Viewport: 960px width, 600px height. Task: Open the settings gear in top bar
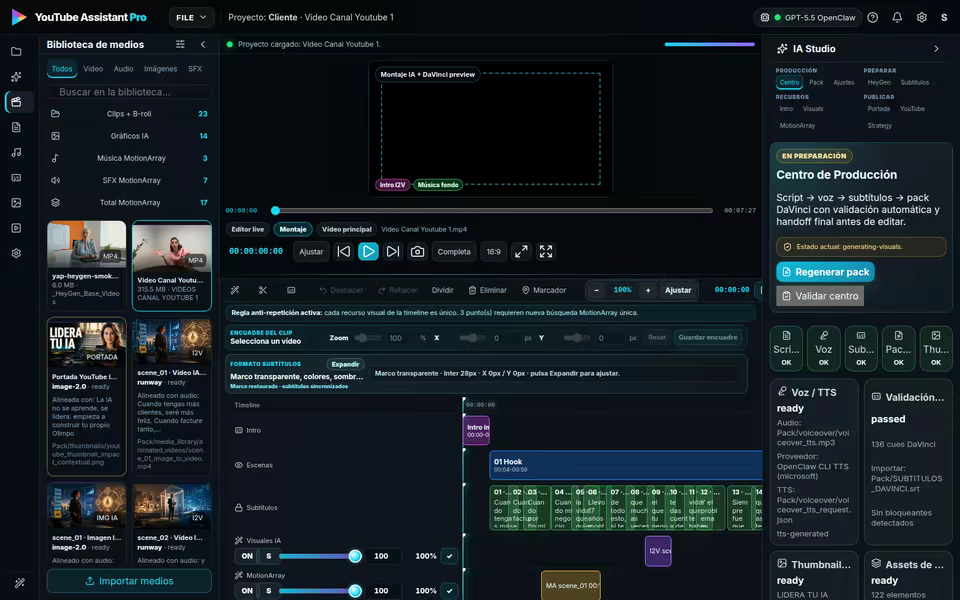click(921, 18)
